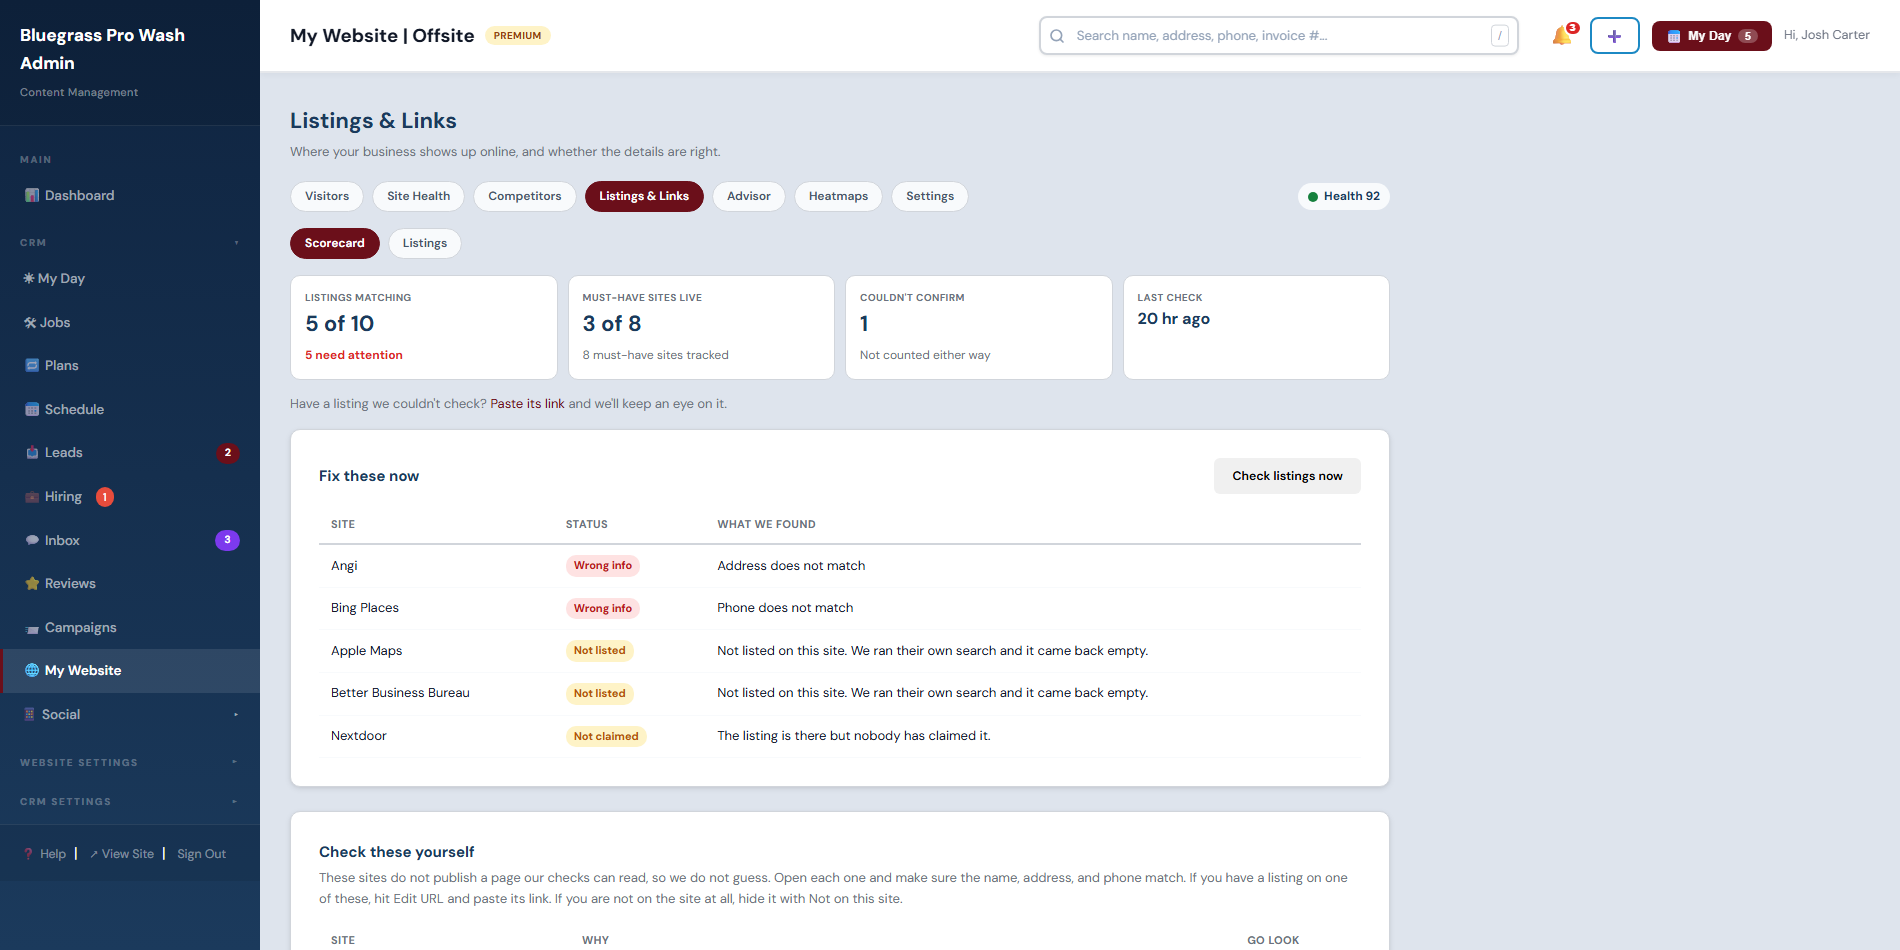Viewport: 1900px width, 950px height.
Task: Open Dashboard from the sidebar
Action: [130, 196]
